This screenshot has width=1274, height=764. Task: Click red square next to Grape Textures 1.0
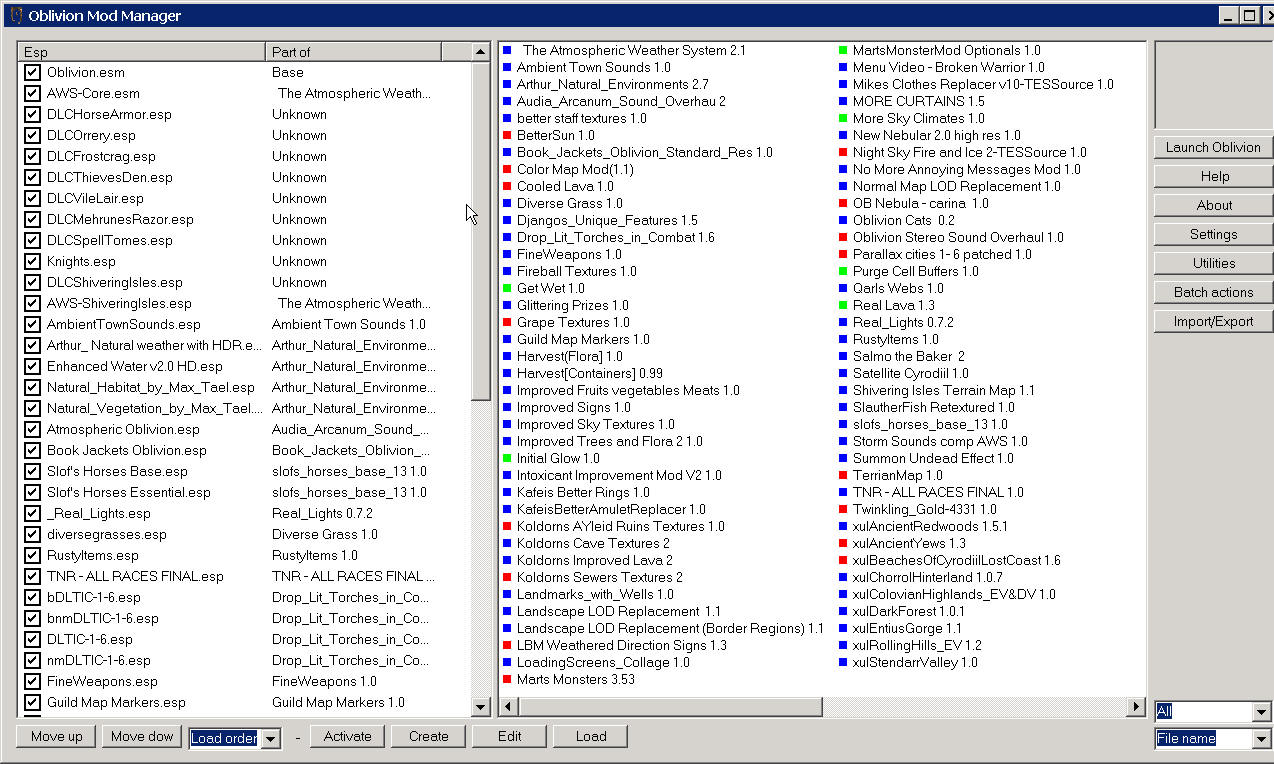507,322
